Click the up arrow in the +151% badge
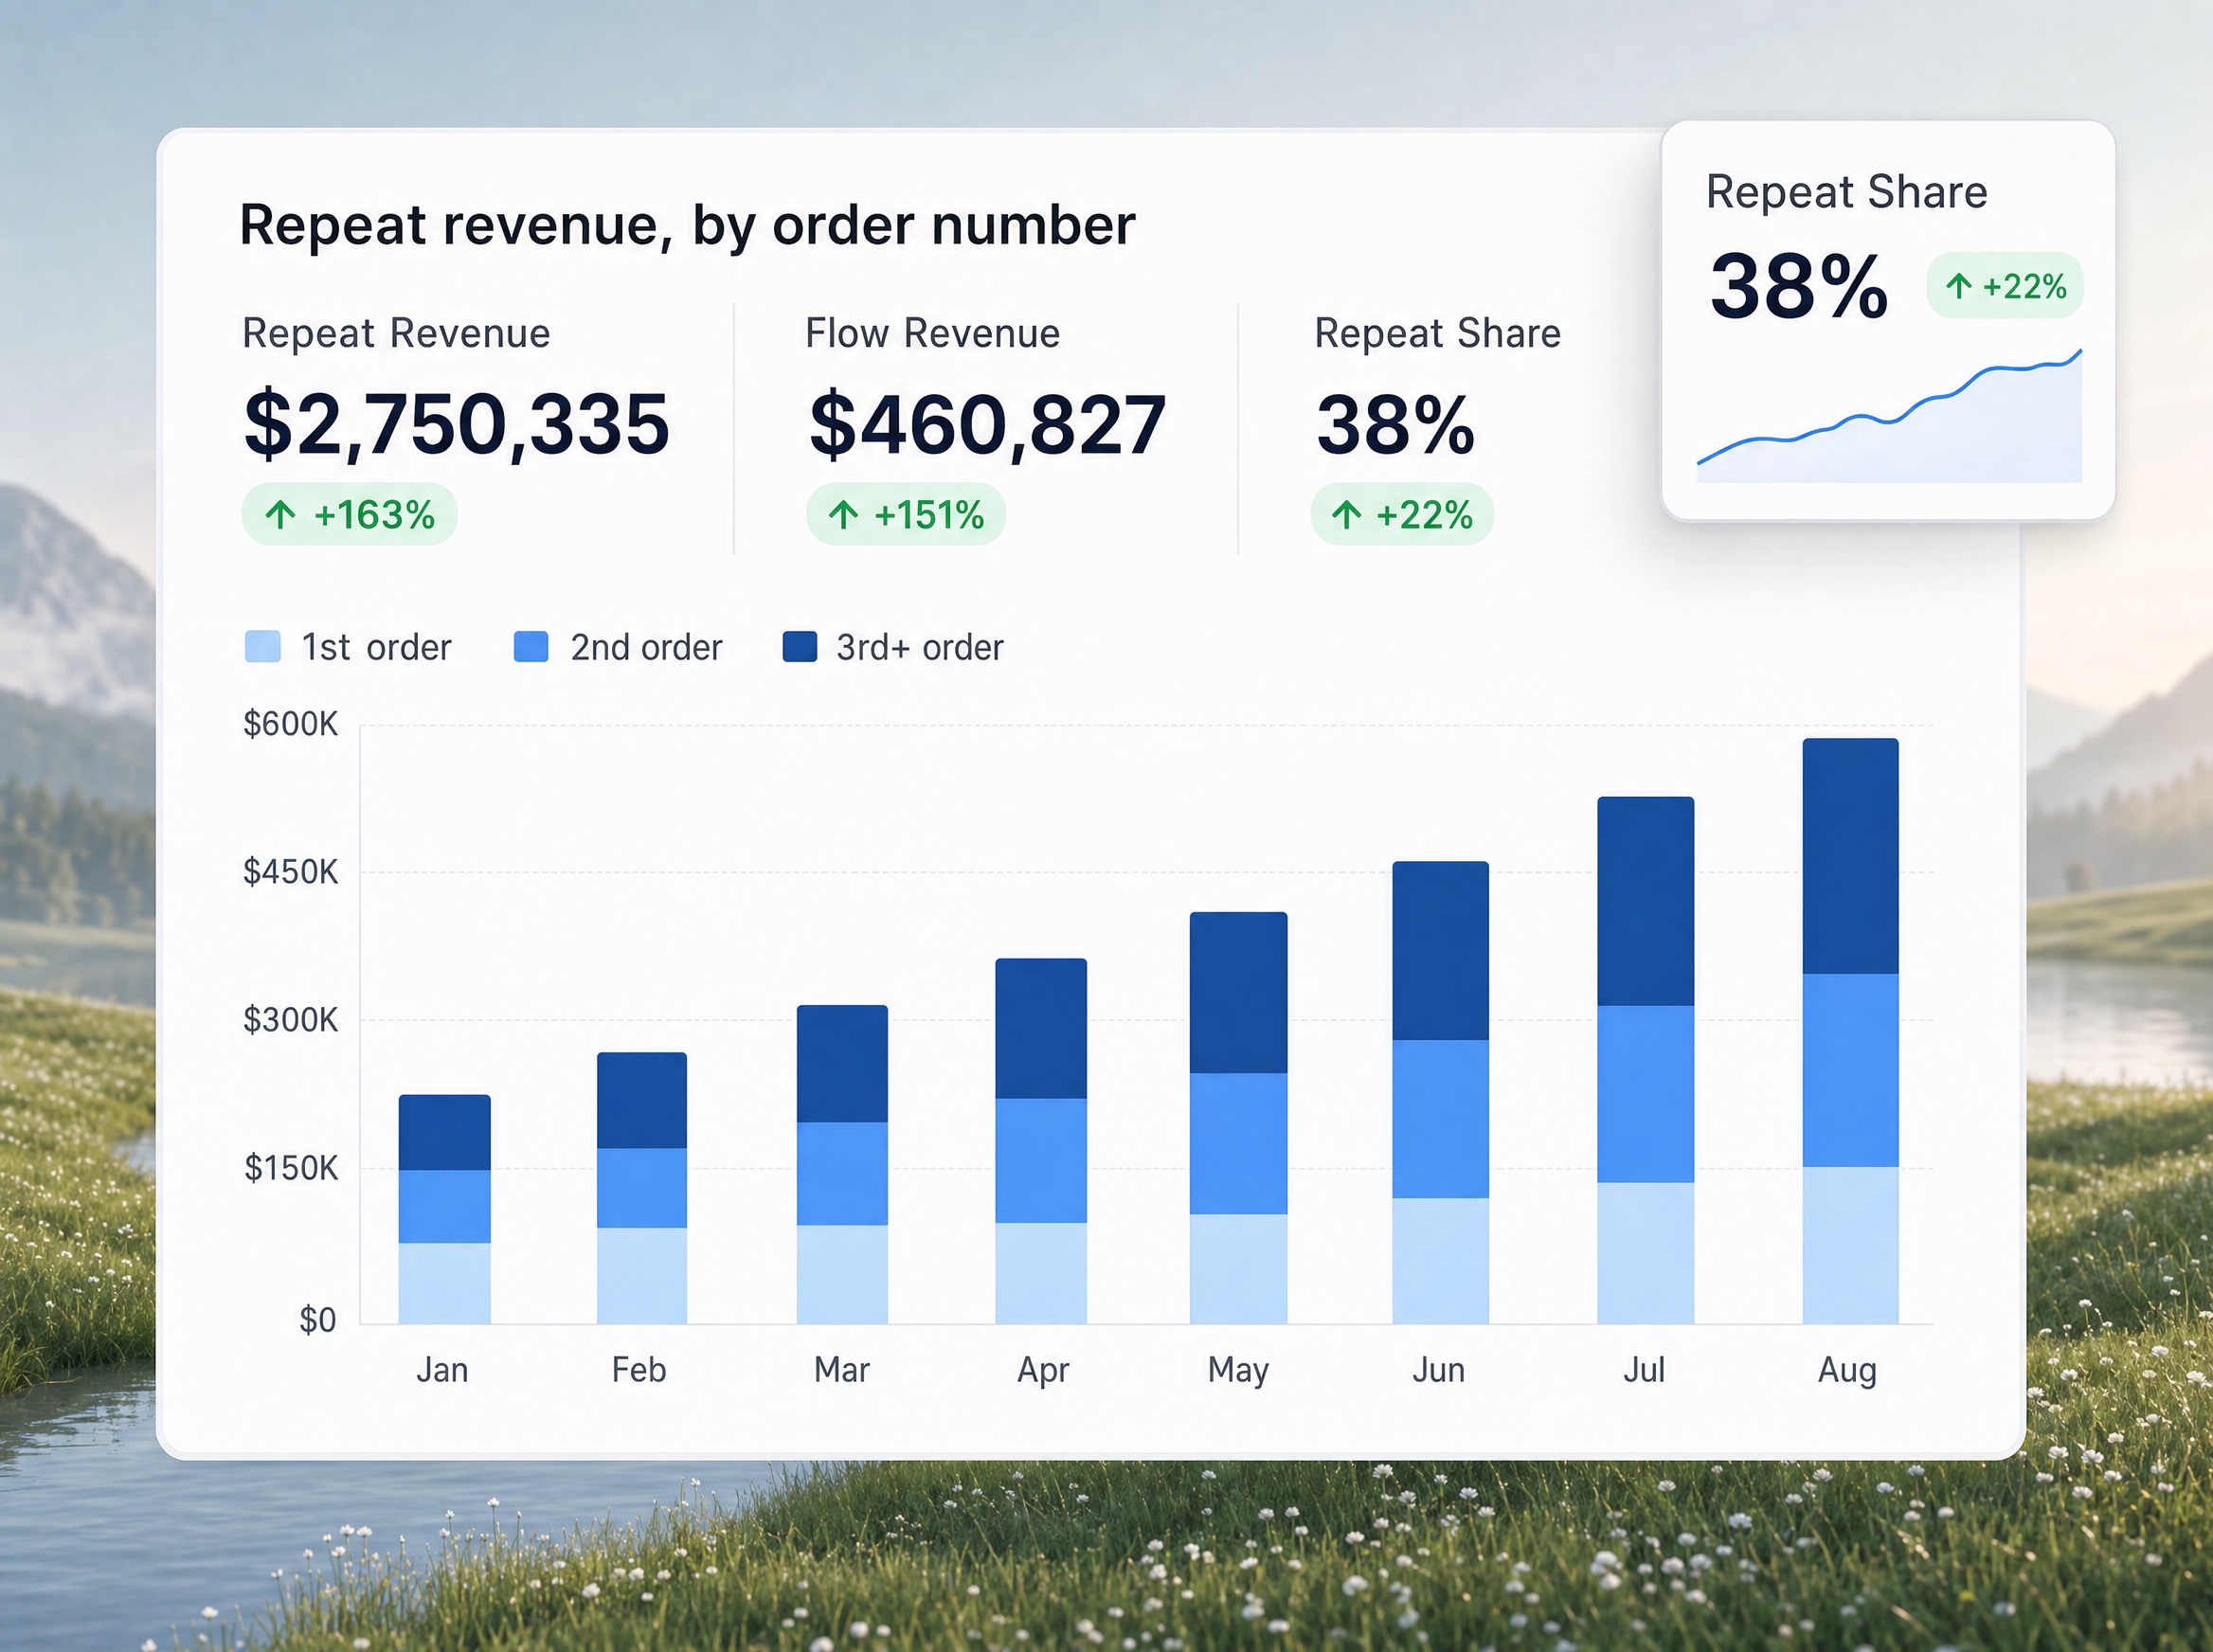This screenshot has width=2213, height=1652. [x=844, y=515]
